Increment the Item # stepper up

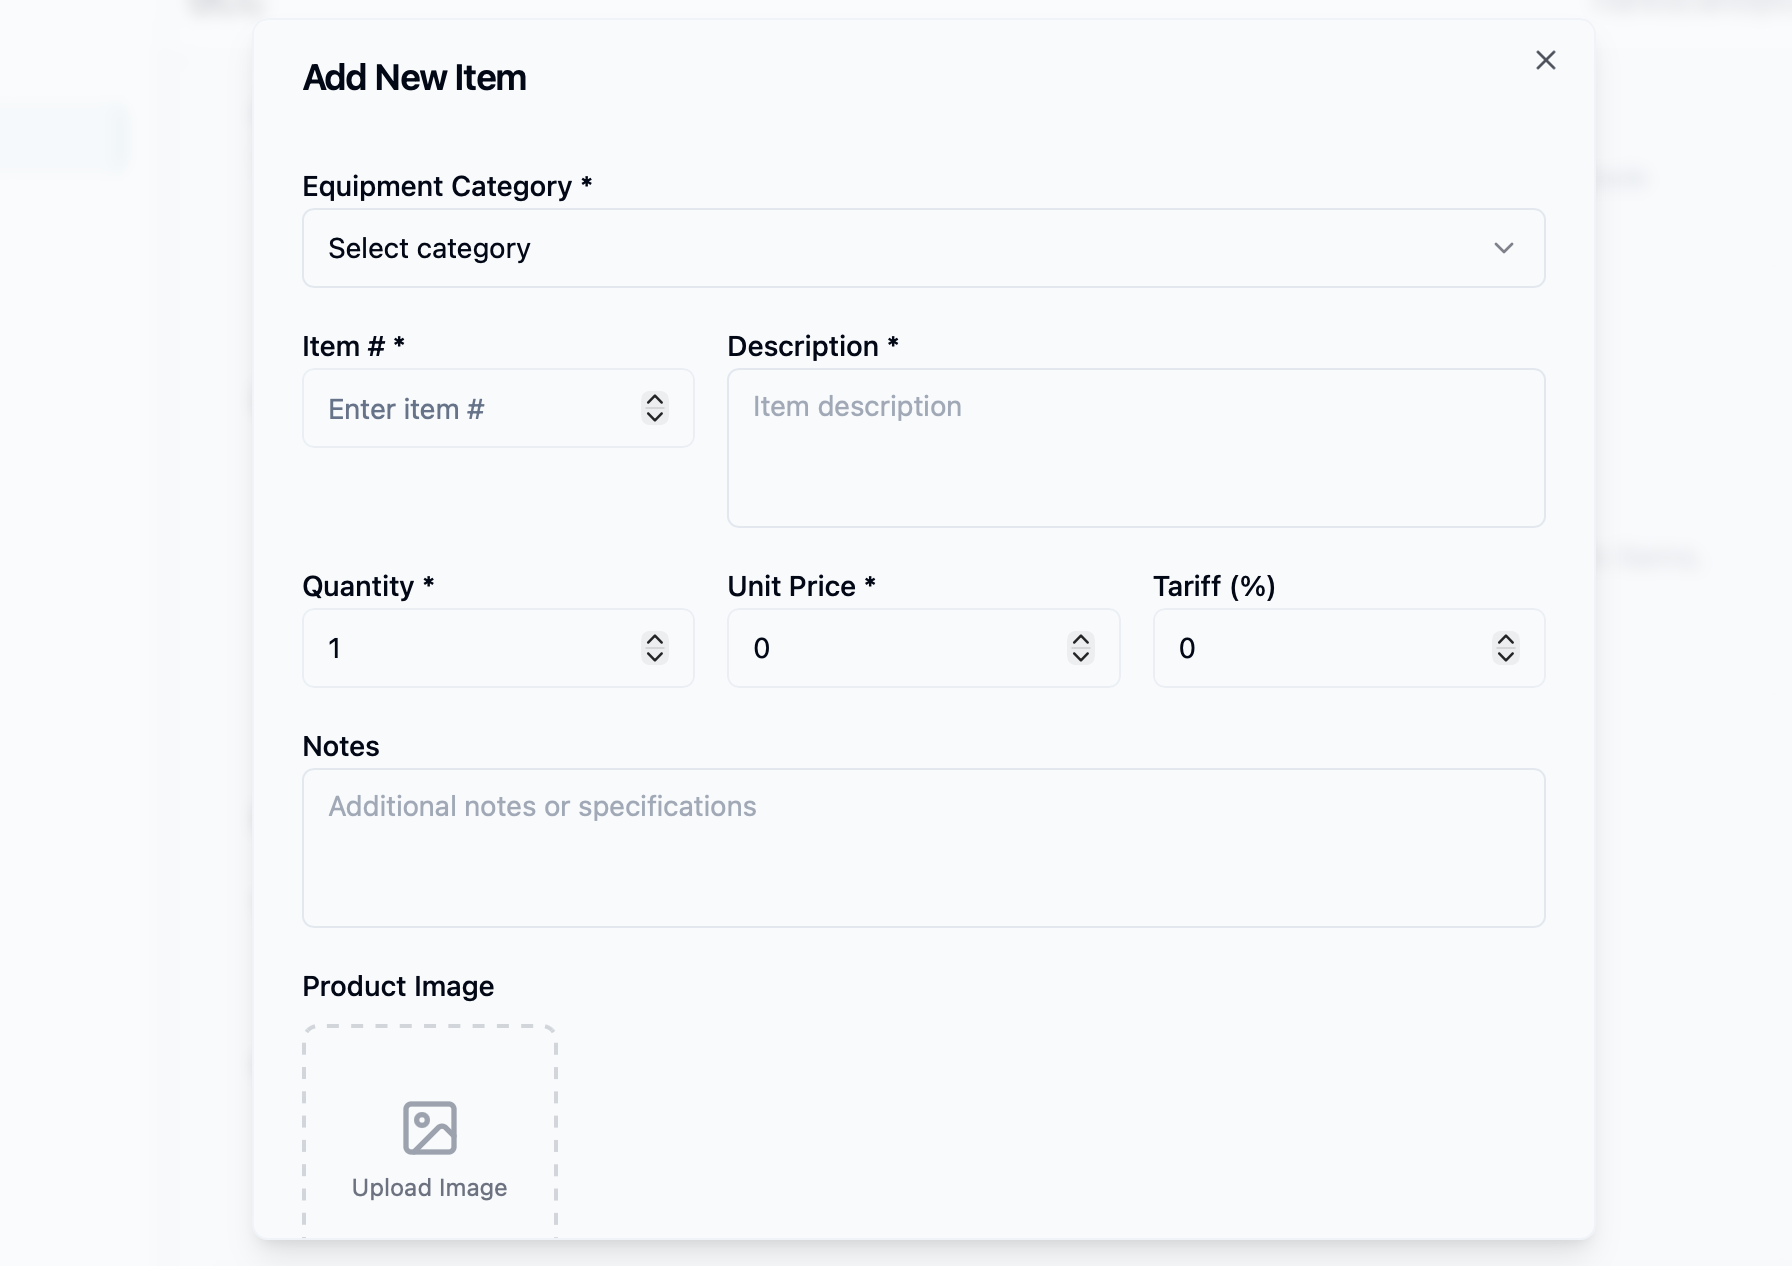(655, 399)
